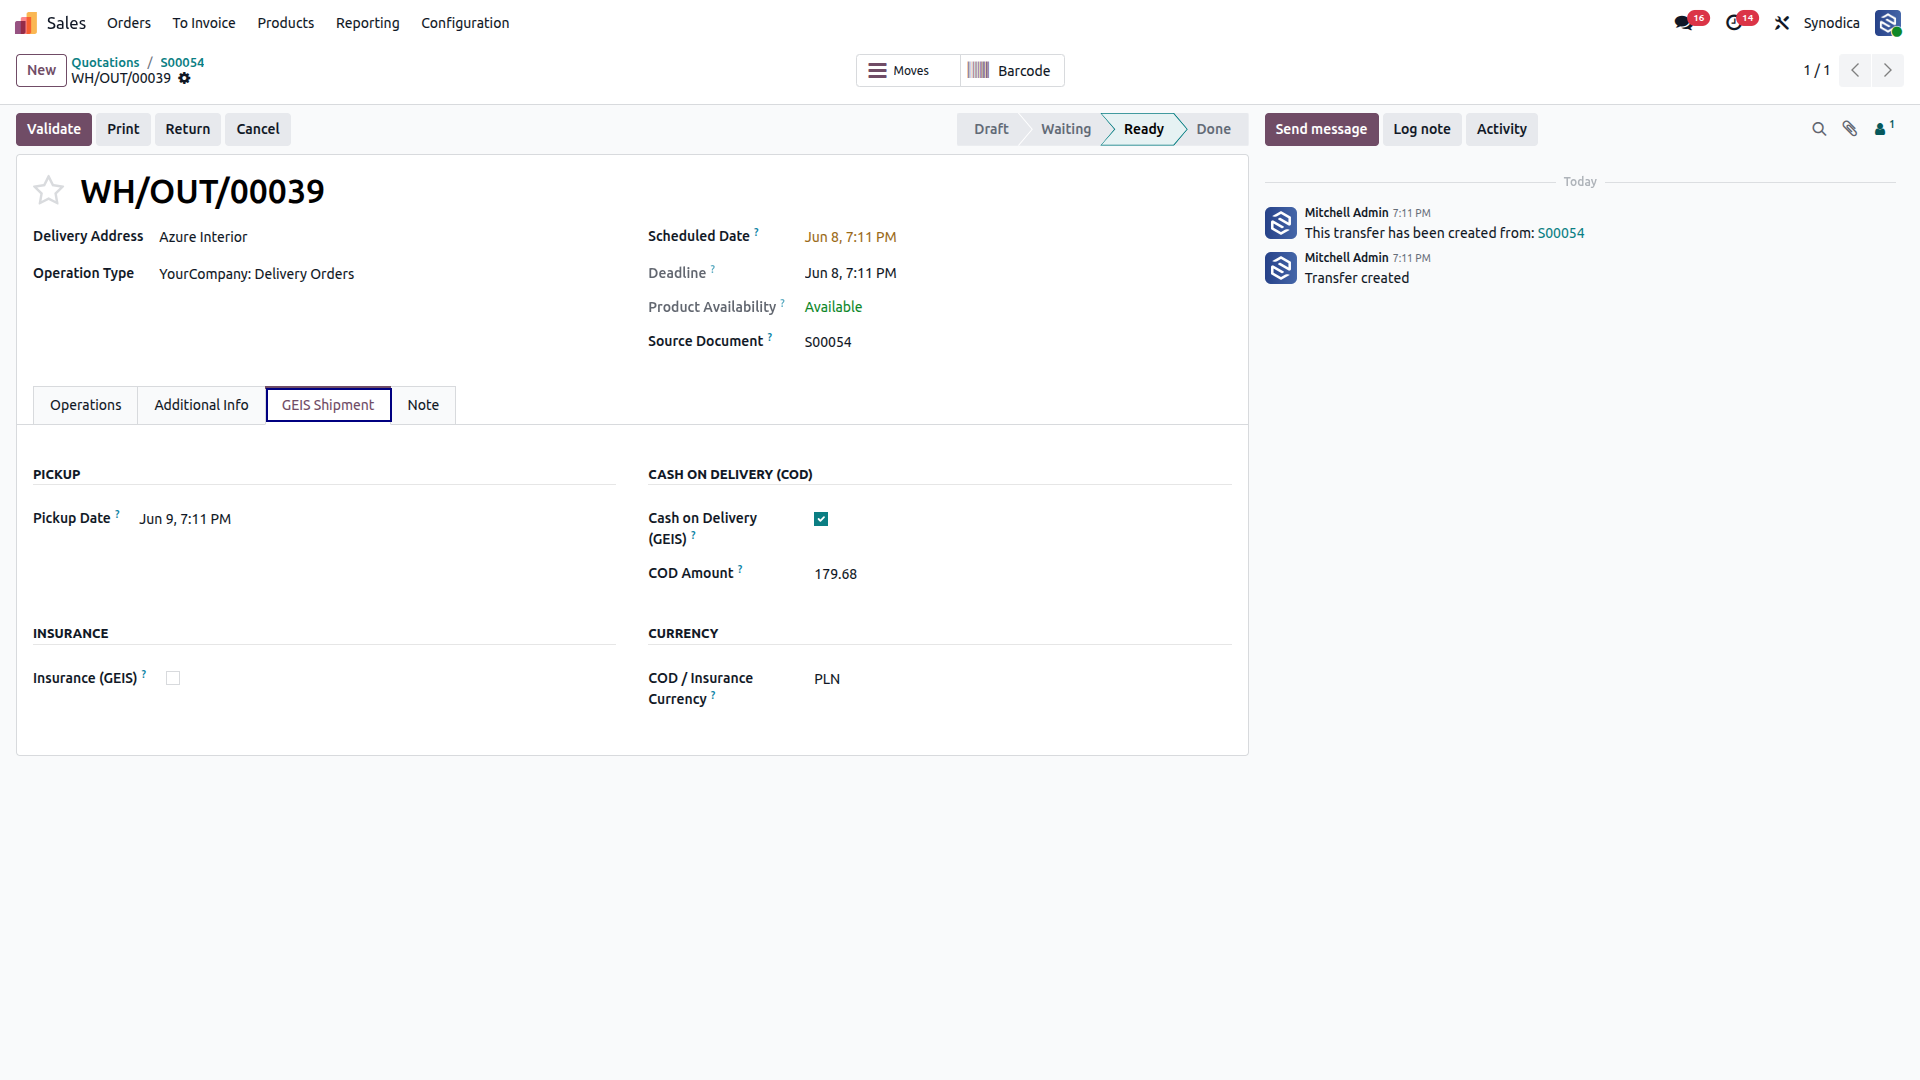Go to previous record arrow
This screenshot has height=1080, width=1920.
[1855, 70]
